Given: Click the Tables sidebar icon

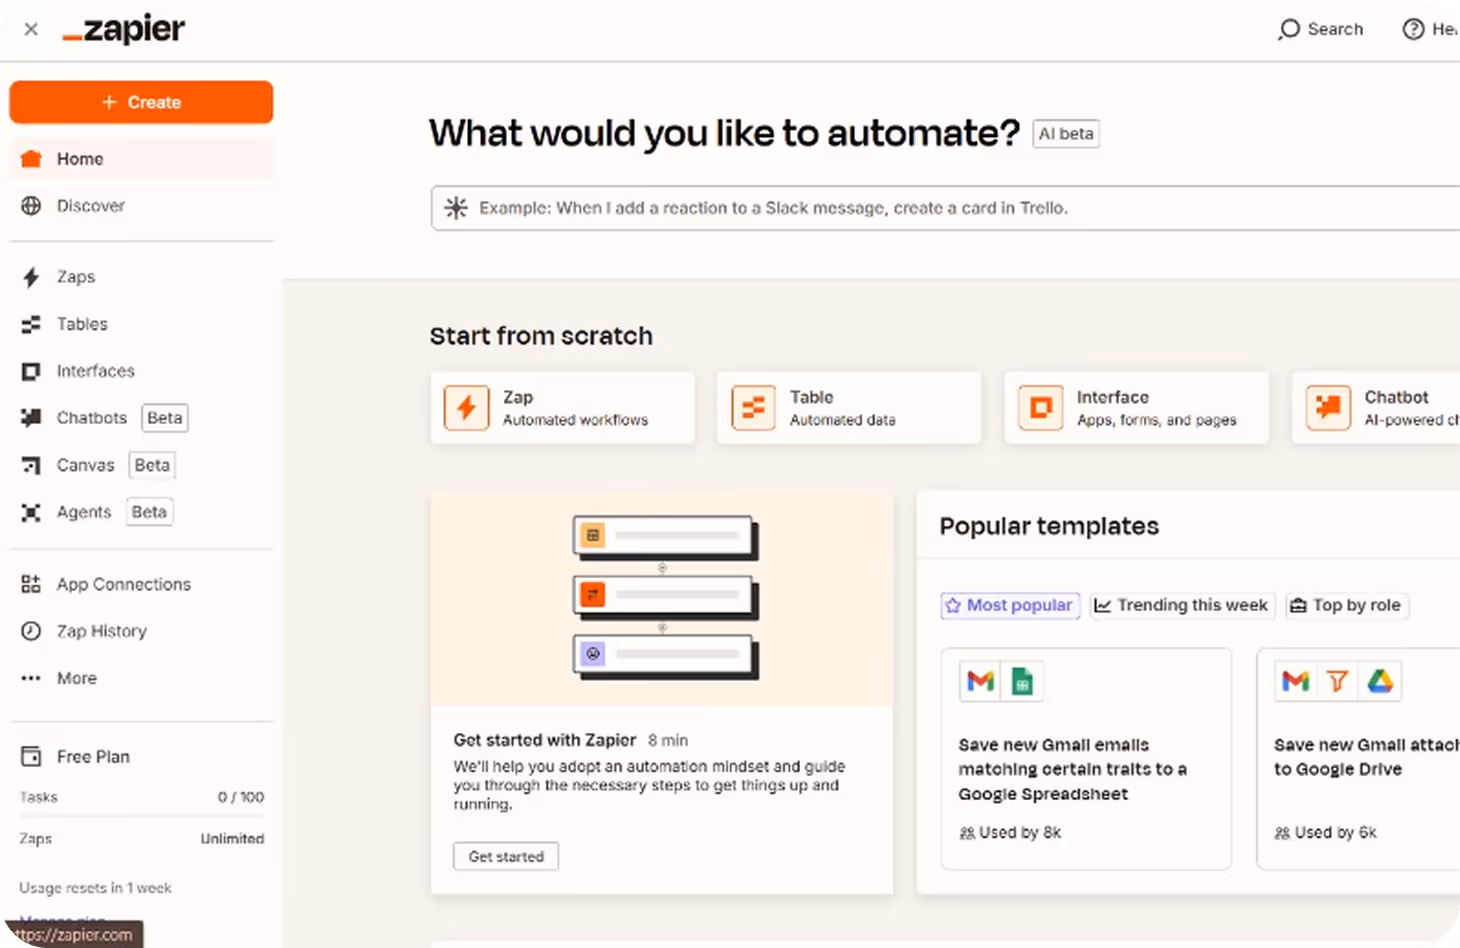Looking at the screenshot, I should click(x=31, y=324).
